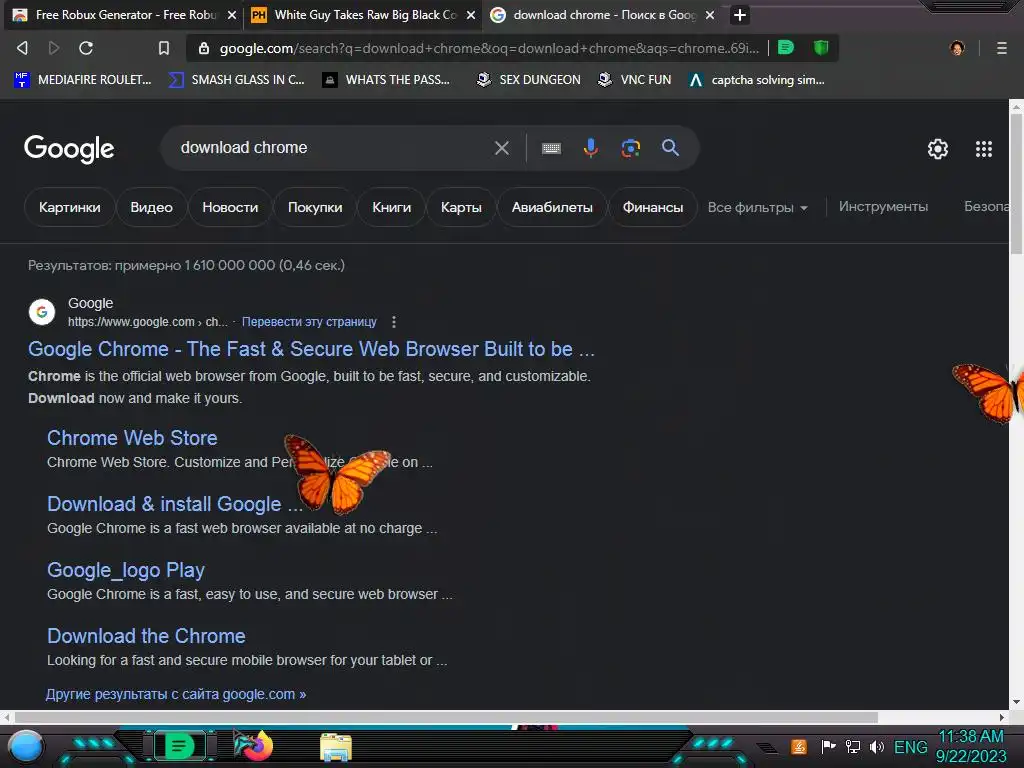Open the green shield ad-block icon
Screen dimensions: 1024x768
point(821,48)
